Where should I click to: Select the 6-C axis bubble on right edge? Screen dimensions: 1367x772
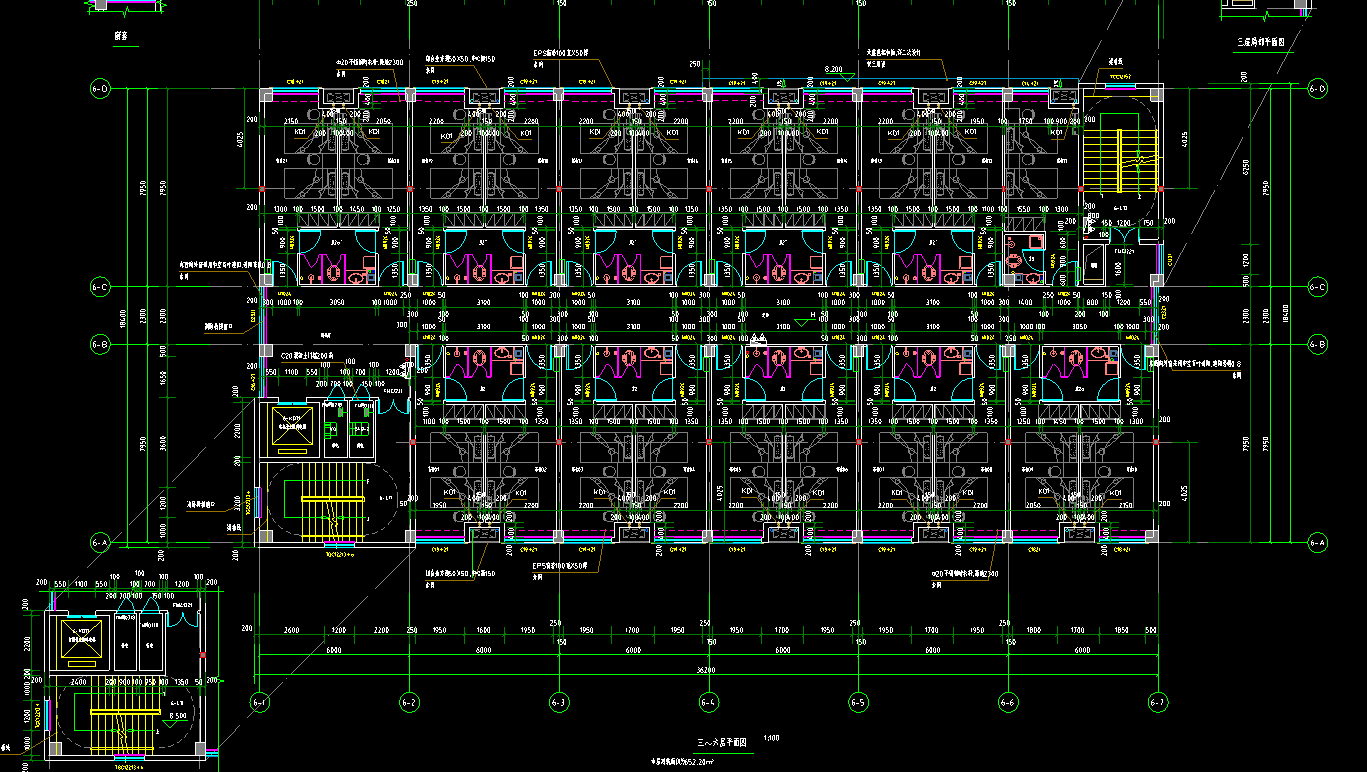pos(1317,287)
